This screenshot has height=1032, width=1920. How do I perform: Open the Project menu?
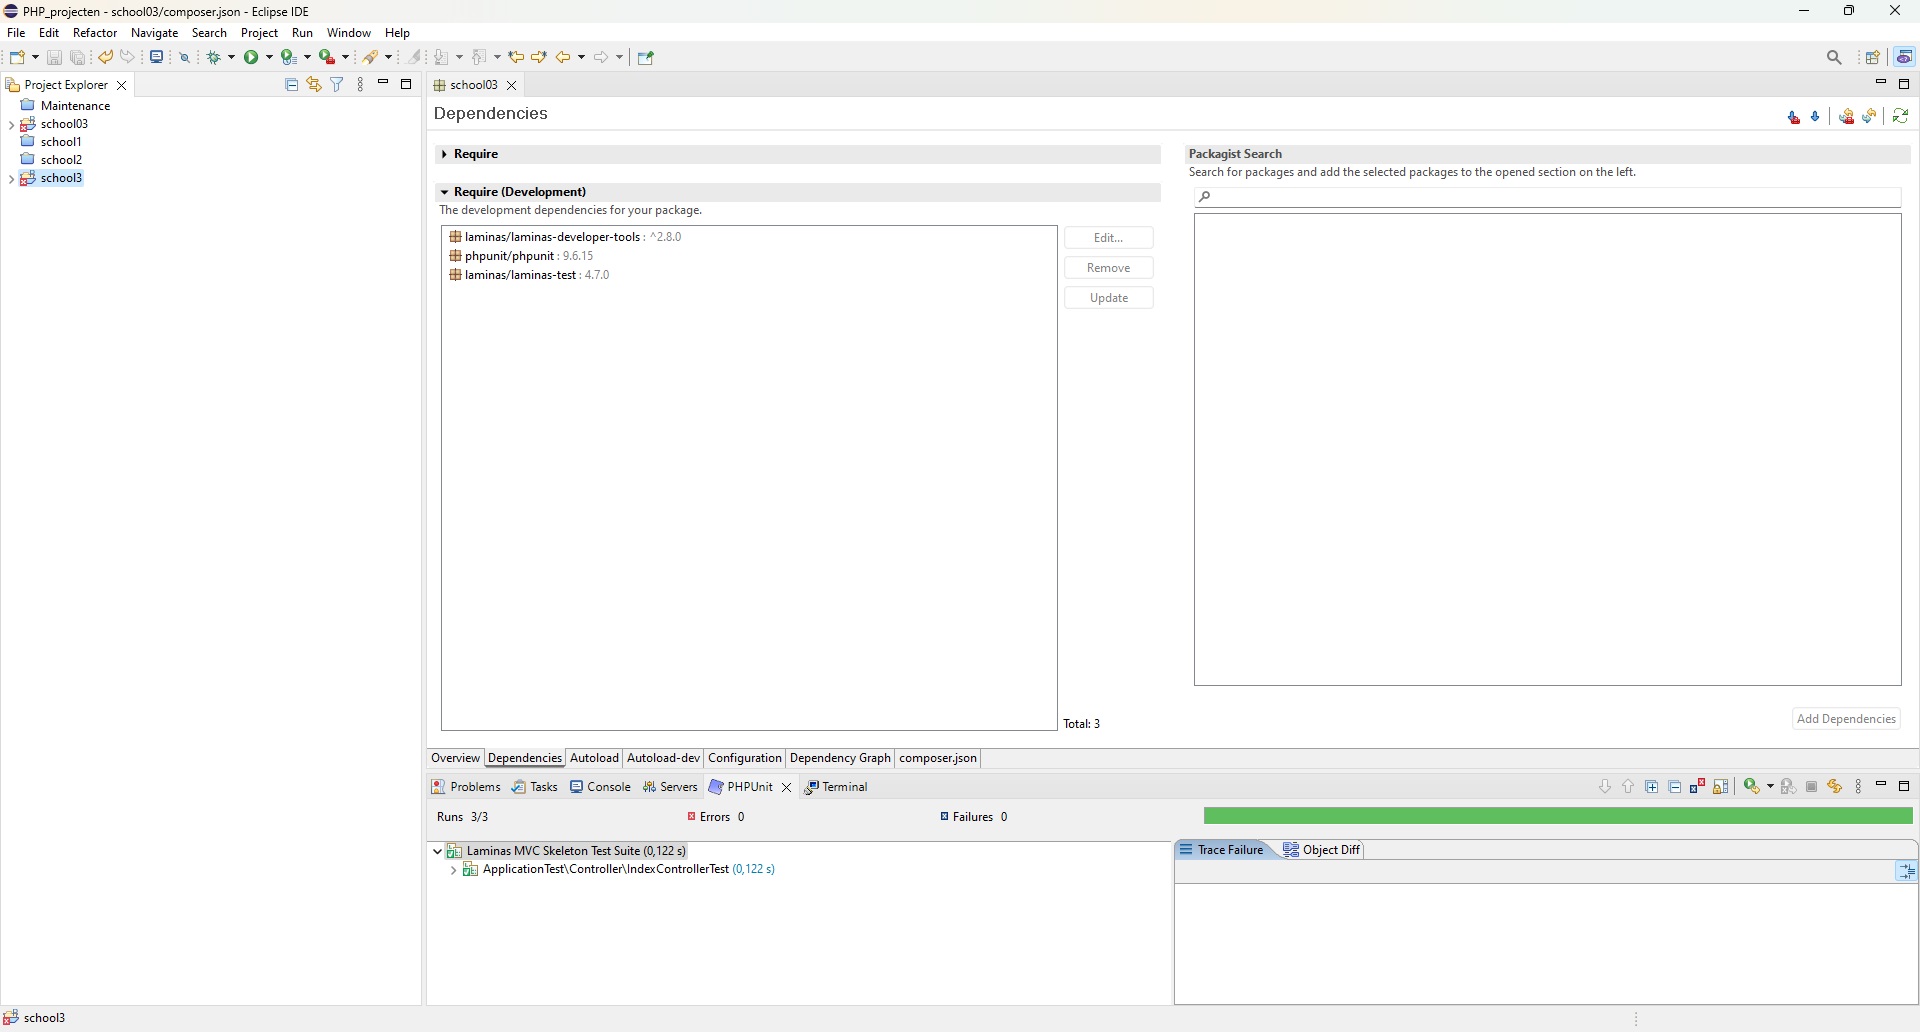point(260,33)
